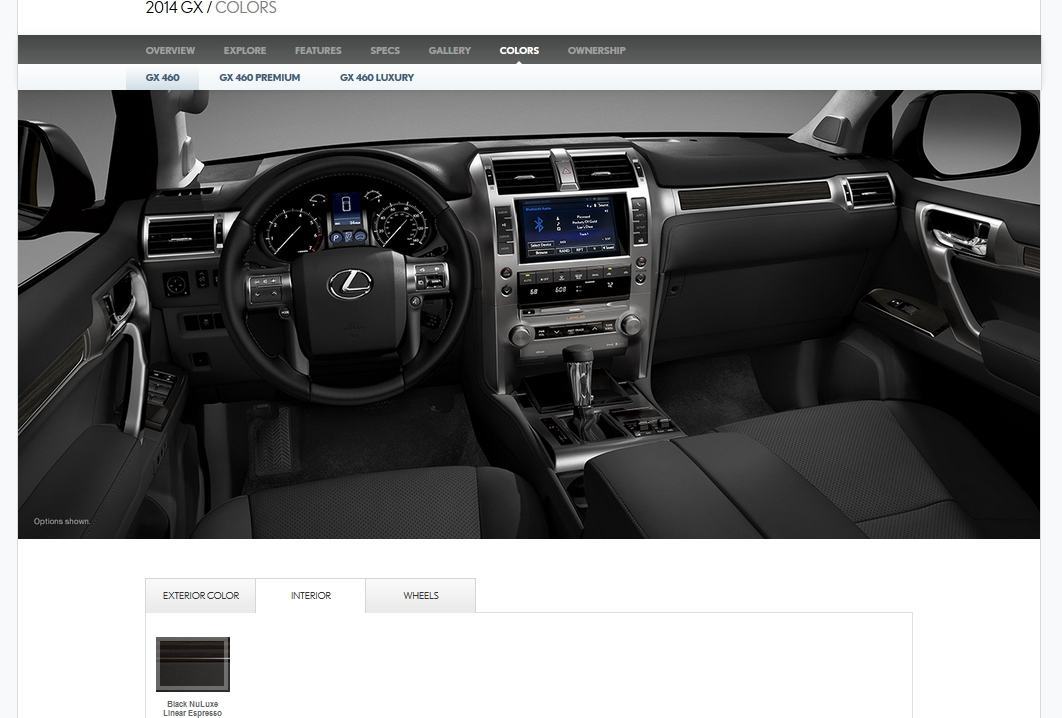Select the GX 460 Luxury model
This screenshot has height=718, width=1062.
377,77
